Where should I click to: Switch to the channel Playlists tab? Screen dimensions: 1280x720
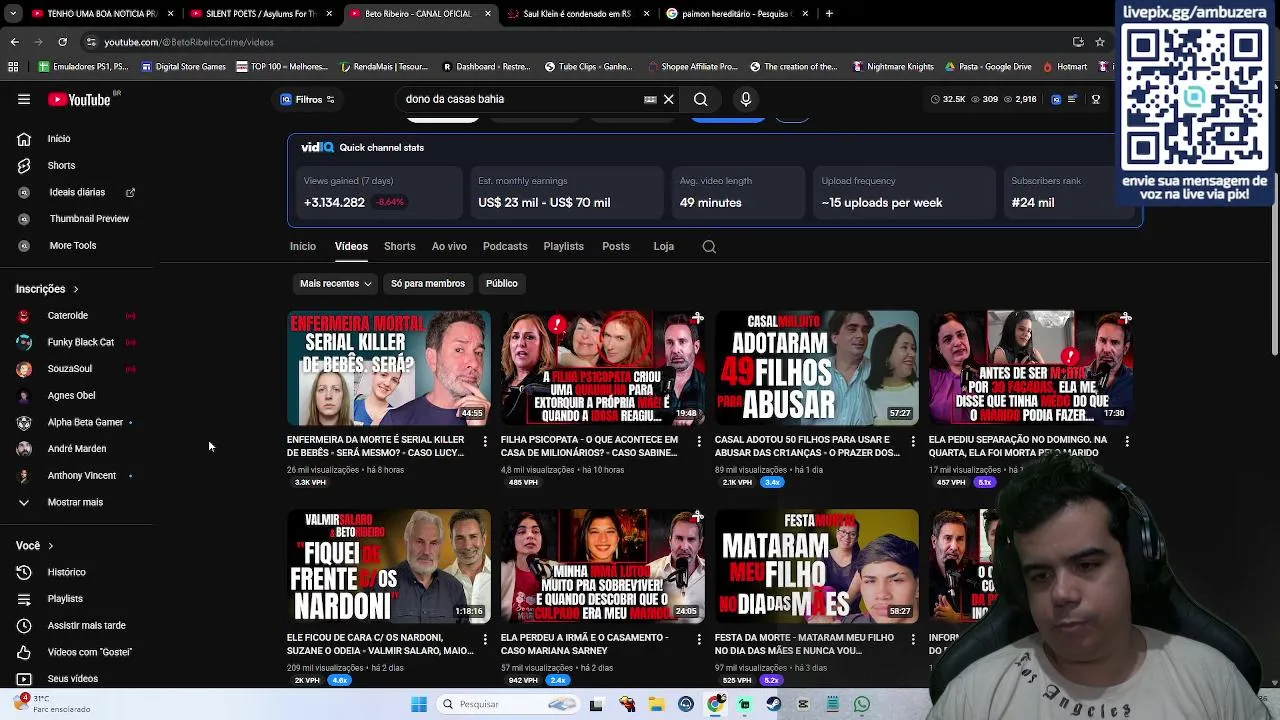point(564,246)
